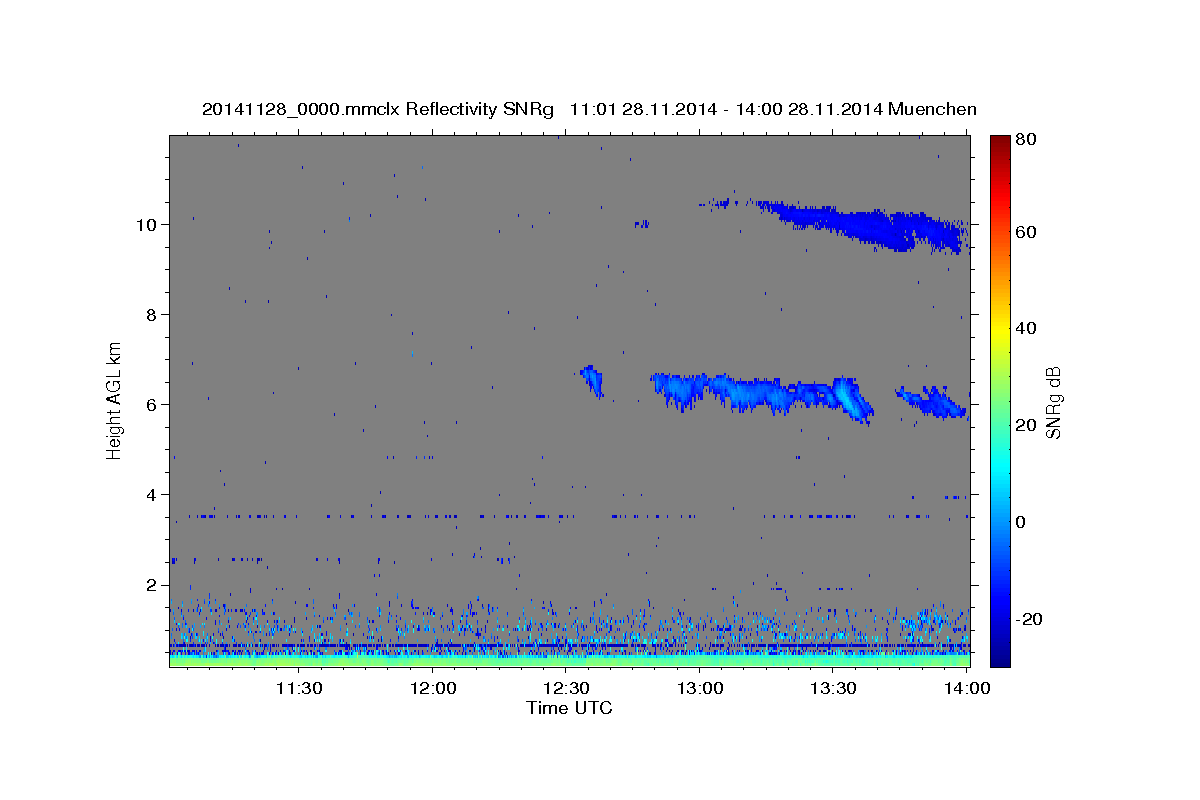
Task: Click the 11:30 time tick label
Action: tap(298, 688)
